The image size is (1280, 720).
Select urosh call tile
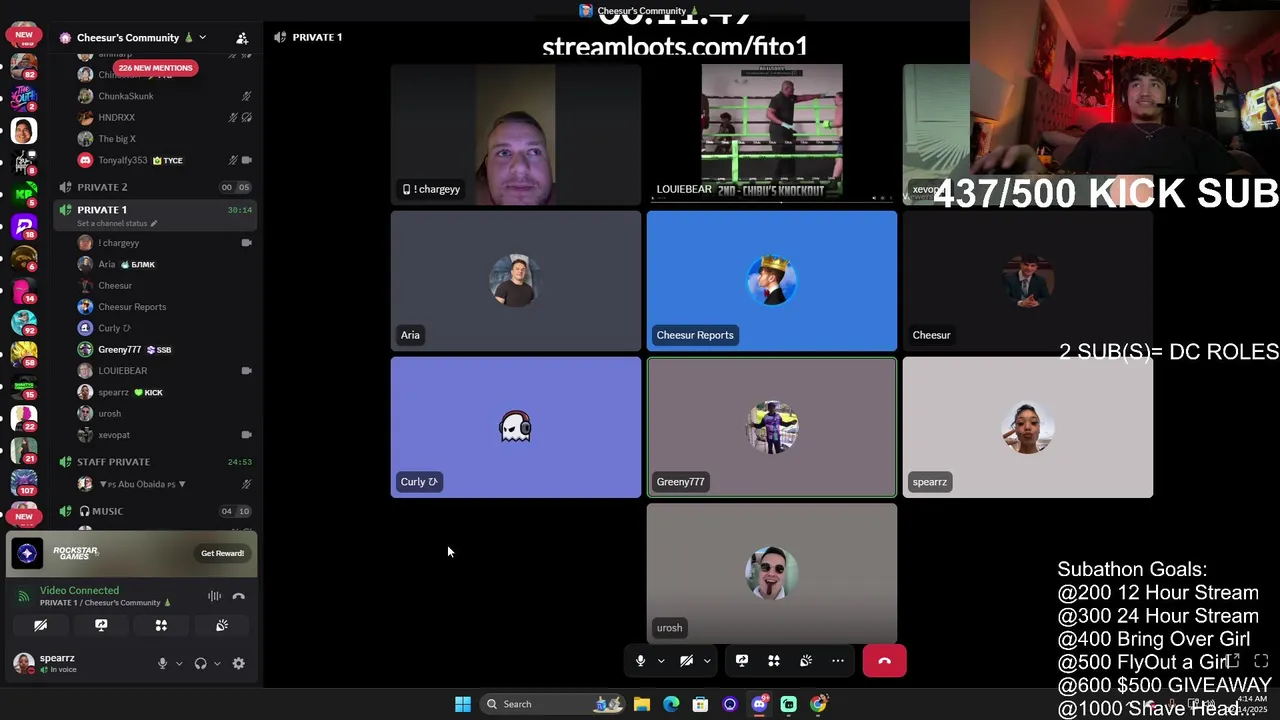tap(772, 573)
